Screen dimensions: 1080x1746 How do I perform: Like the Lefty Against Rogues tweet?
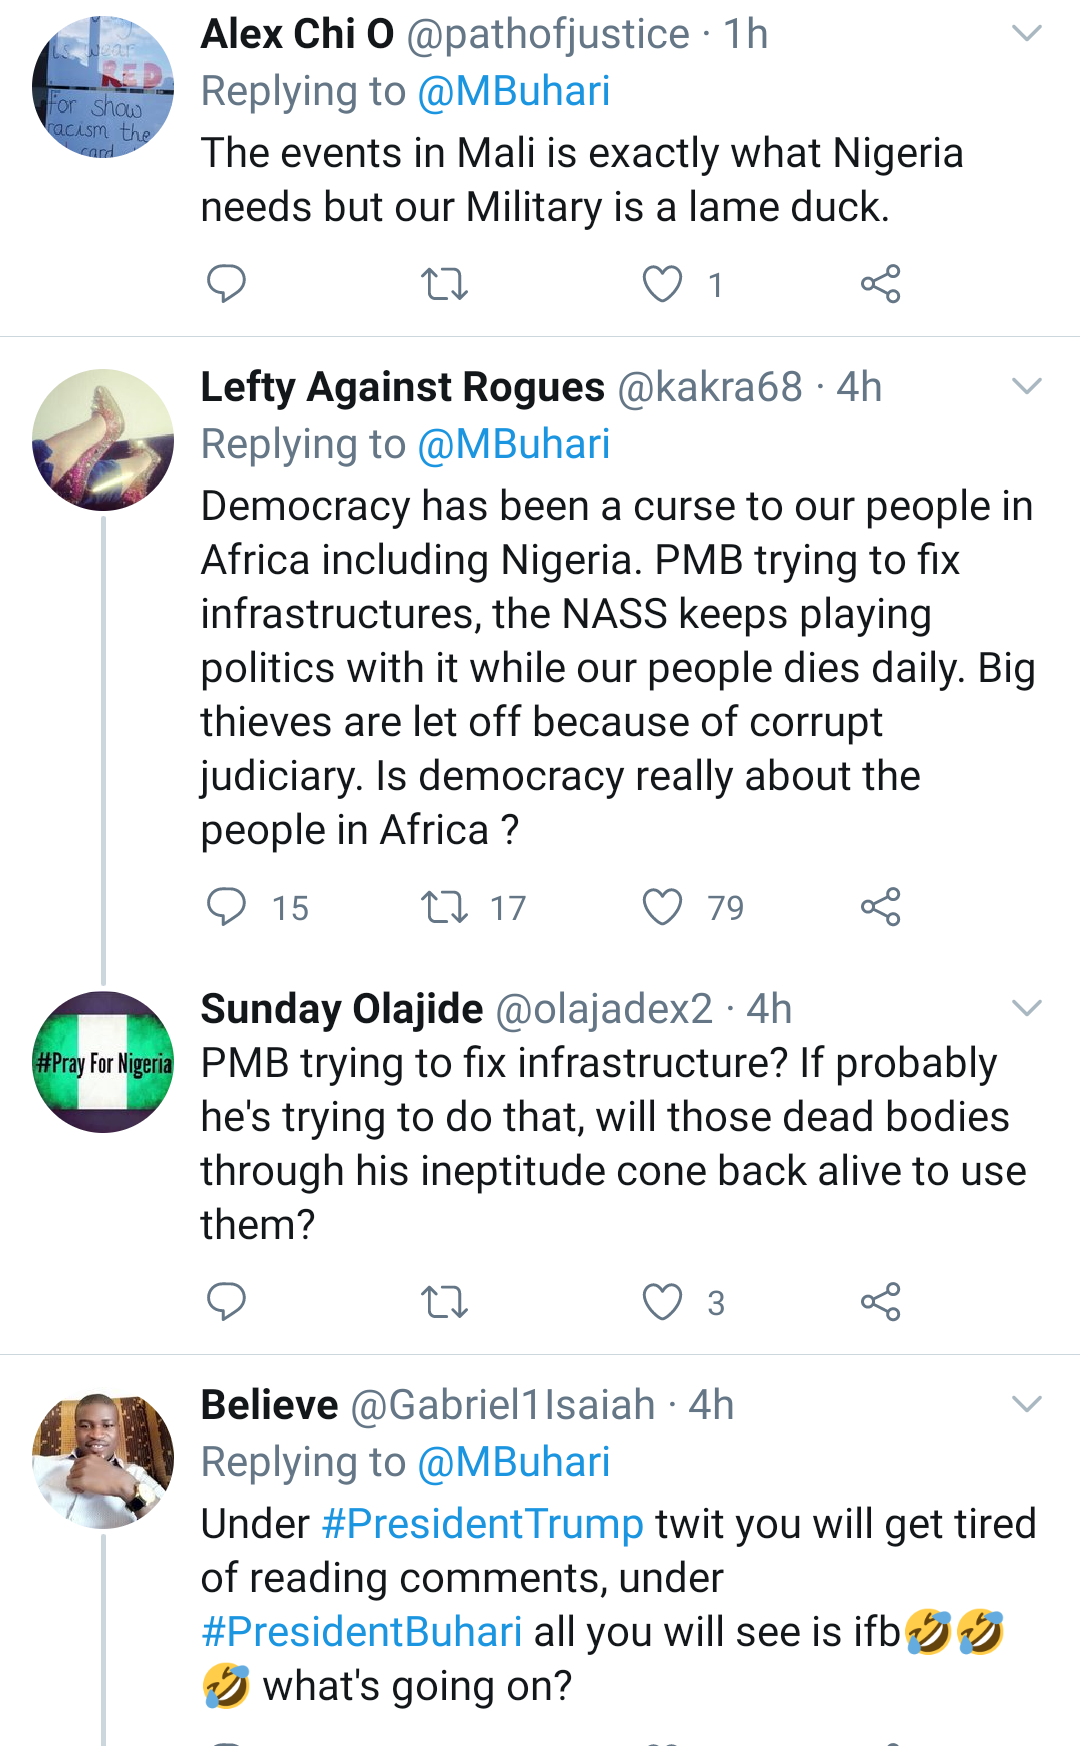click(x=662, y=907)
